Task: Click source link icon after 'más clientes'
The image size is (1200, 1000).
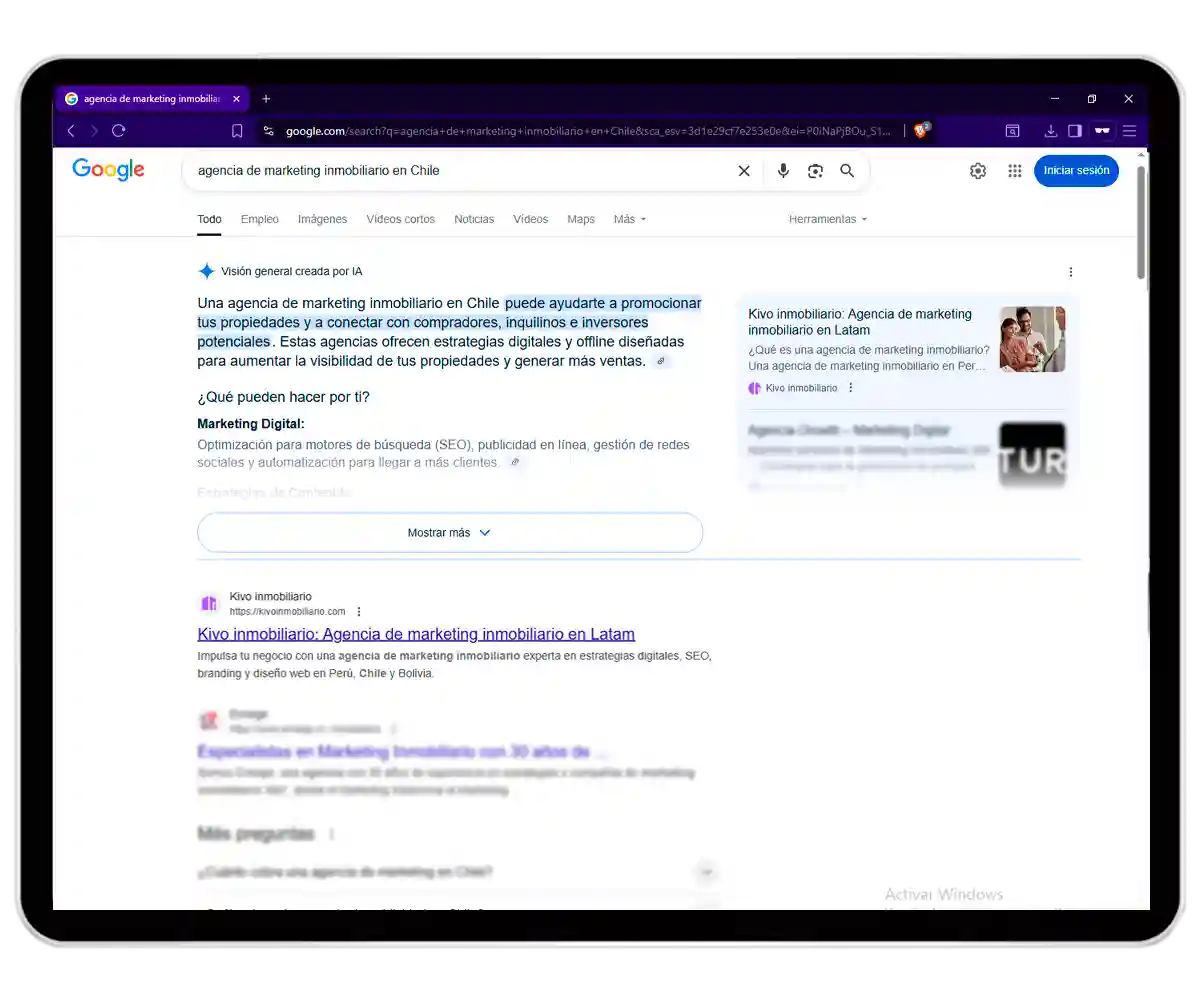Action: click(x=515, y=462)
